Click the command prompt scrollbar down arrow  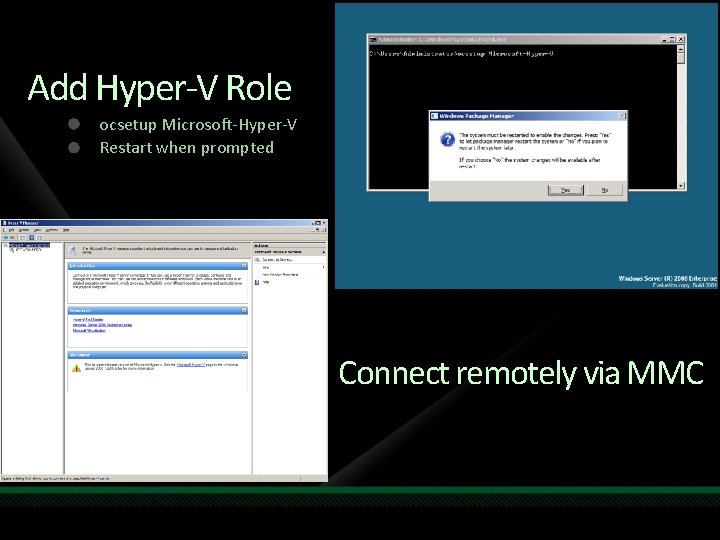click(x=681, y=186)
